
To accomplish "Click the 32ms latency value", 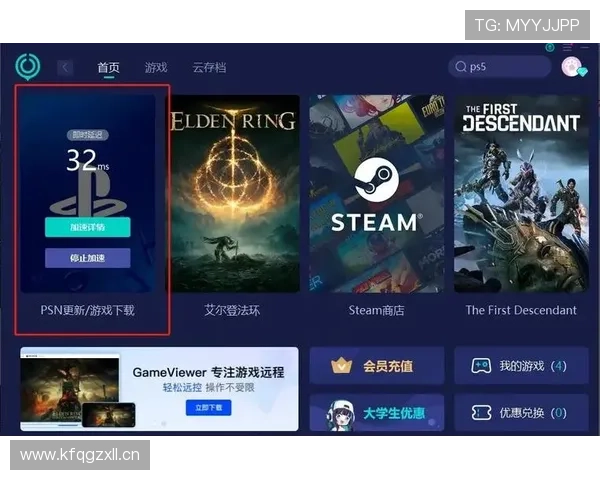I will pos(87,160).
